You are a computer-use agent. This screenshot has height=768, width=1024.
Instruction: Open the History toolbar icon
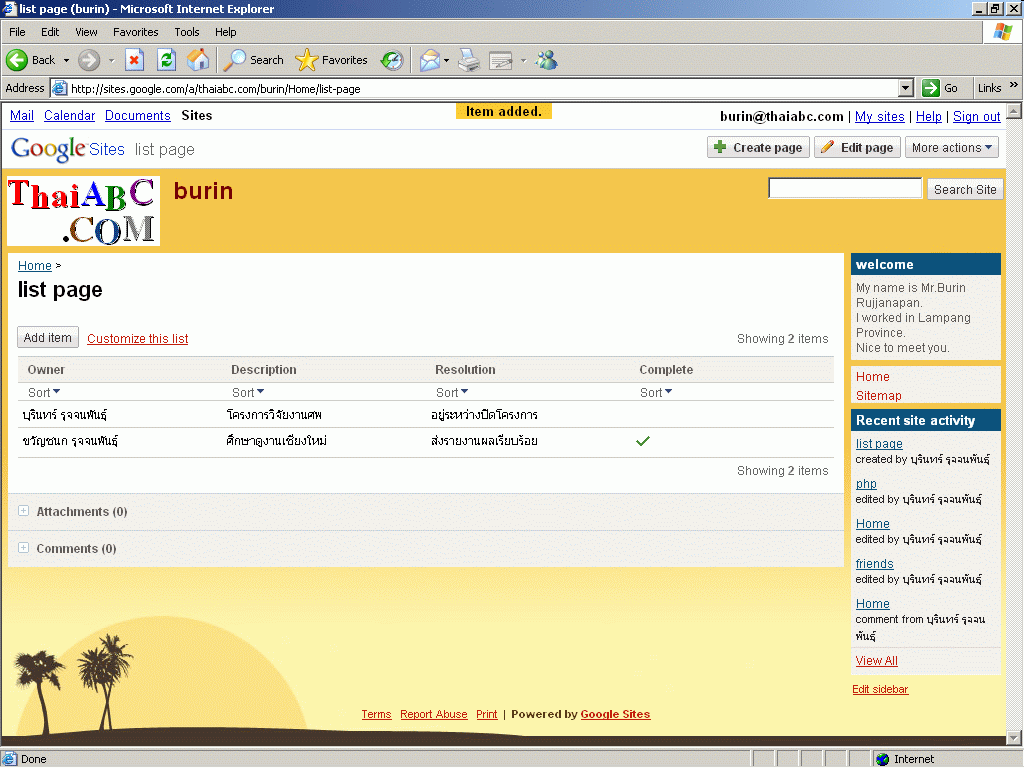pos(392,60)
